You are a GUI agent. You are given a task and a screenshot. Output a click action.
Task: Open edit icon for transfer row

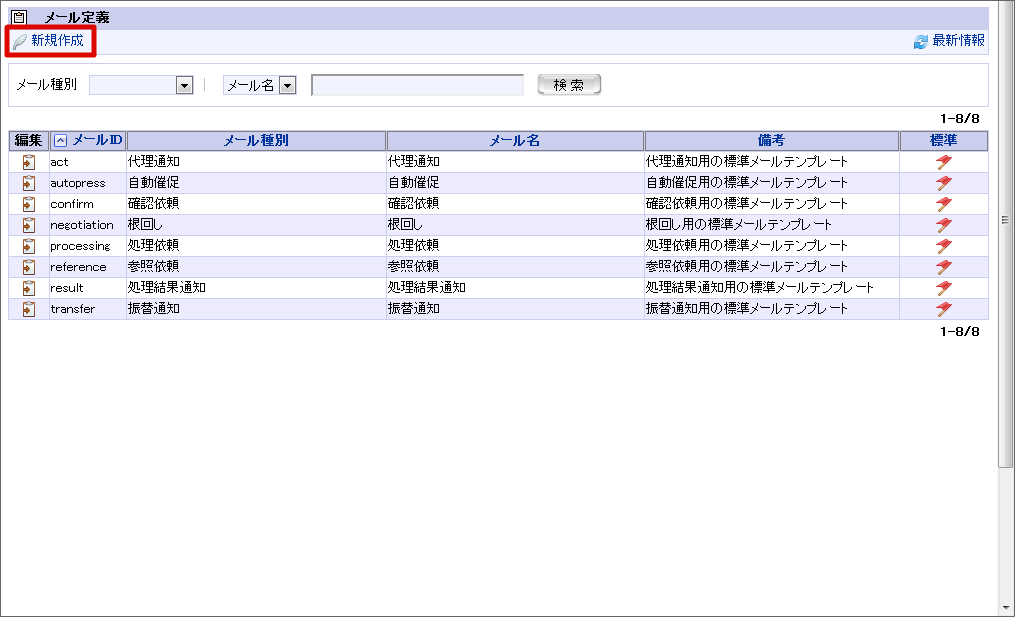tap(28, 309)
